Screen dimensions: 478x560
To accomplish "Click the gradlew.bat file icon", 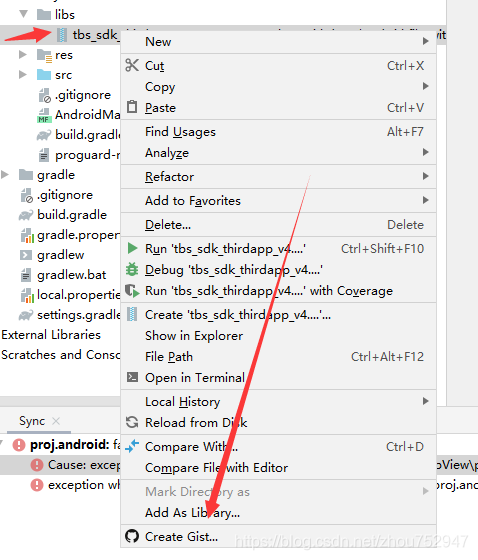I will click(26, 275).
